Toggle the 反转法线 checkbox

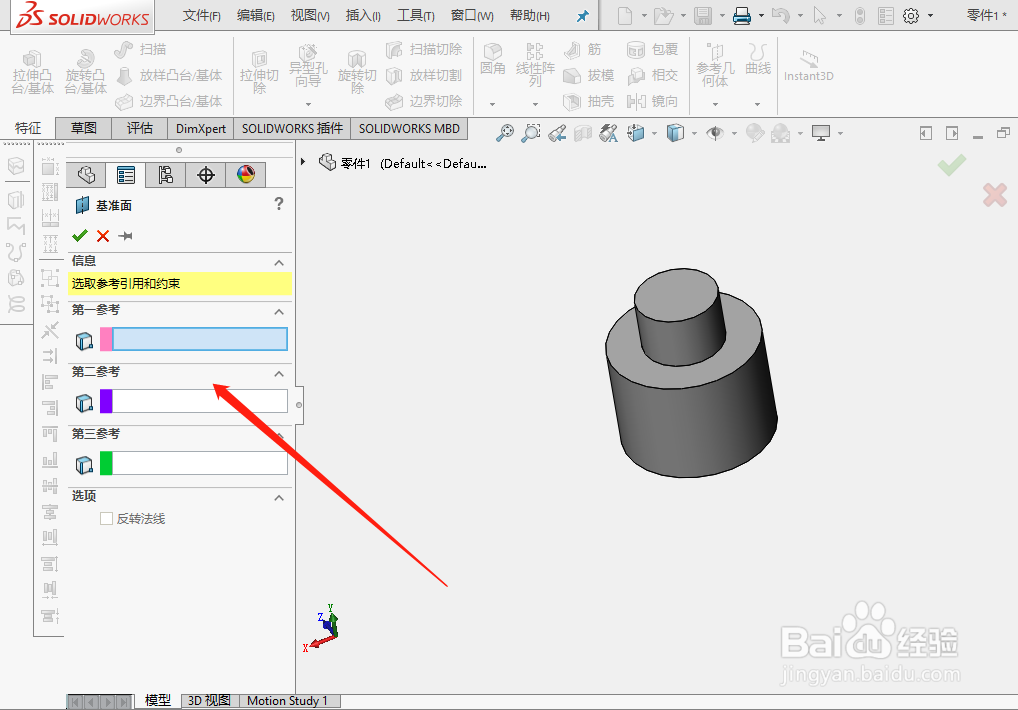pos(105,518)
